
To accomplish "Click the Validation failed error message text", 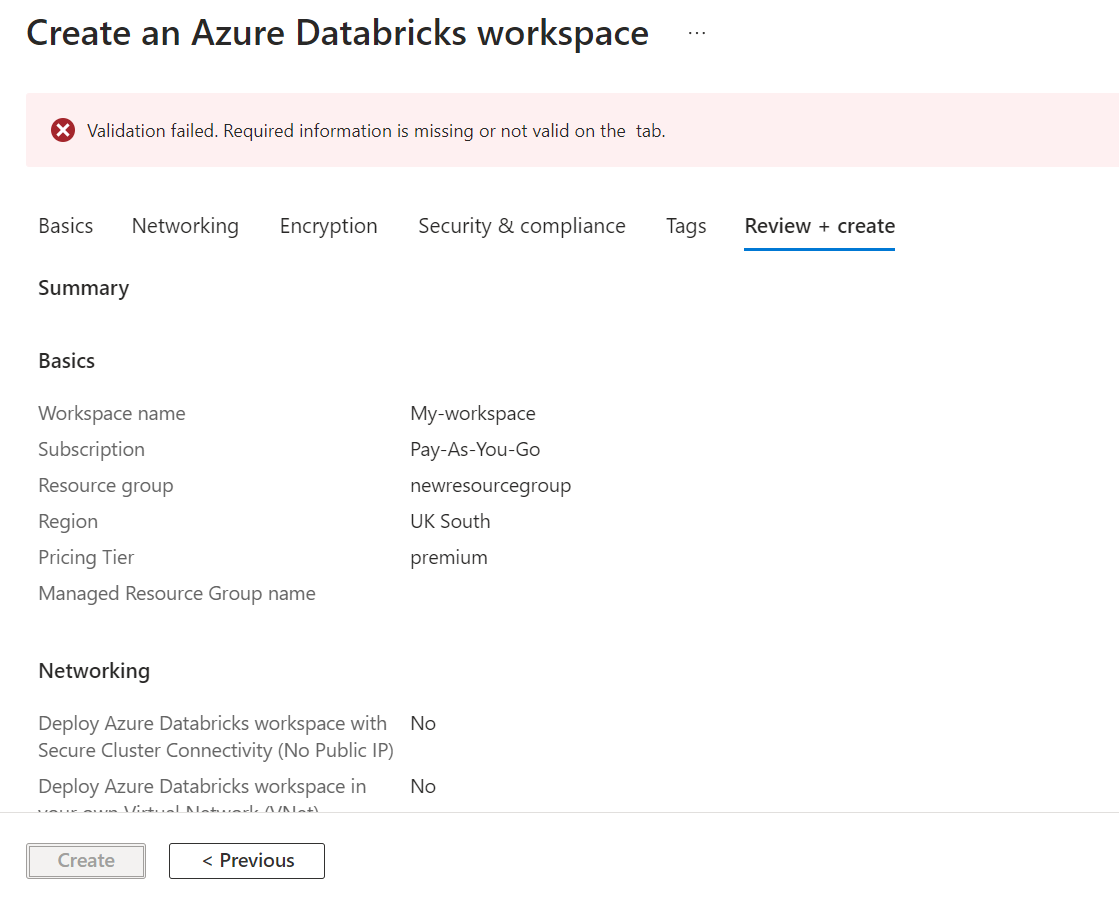I will tap(376, 131).
